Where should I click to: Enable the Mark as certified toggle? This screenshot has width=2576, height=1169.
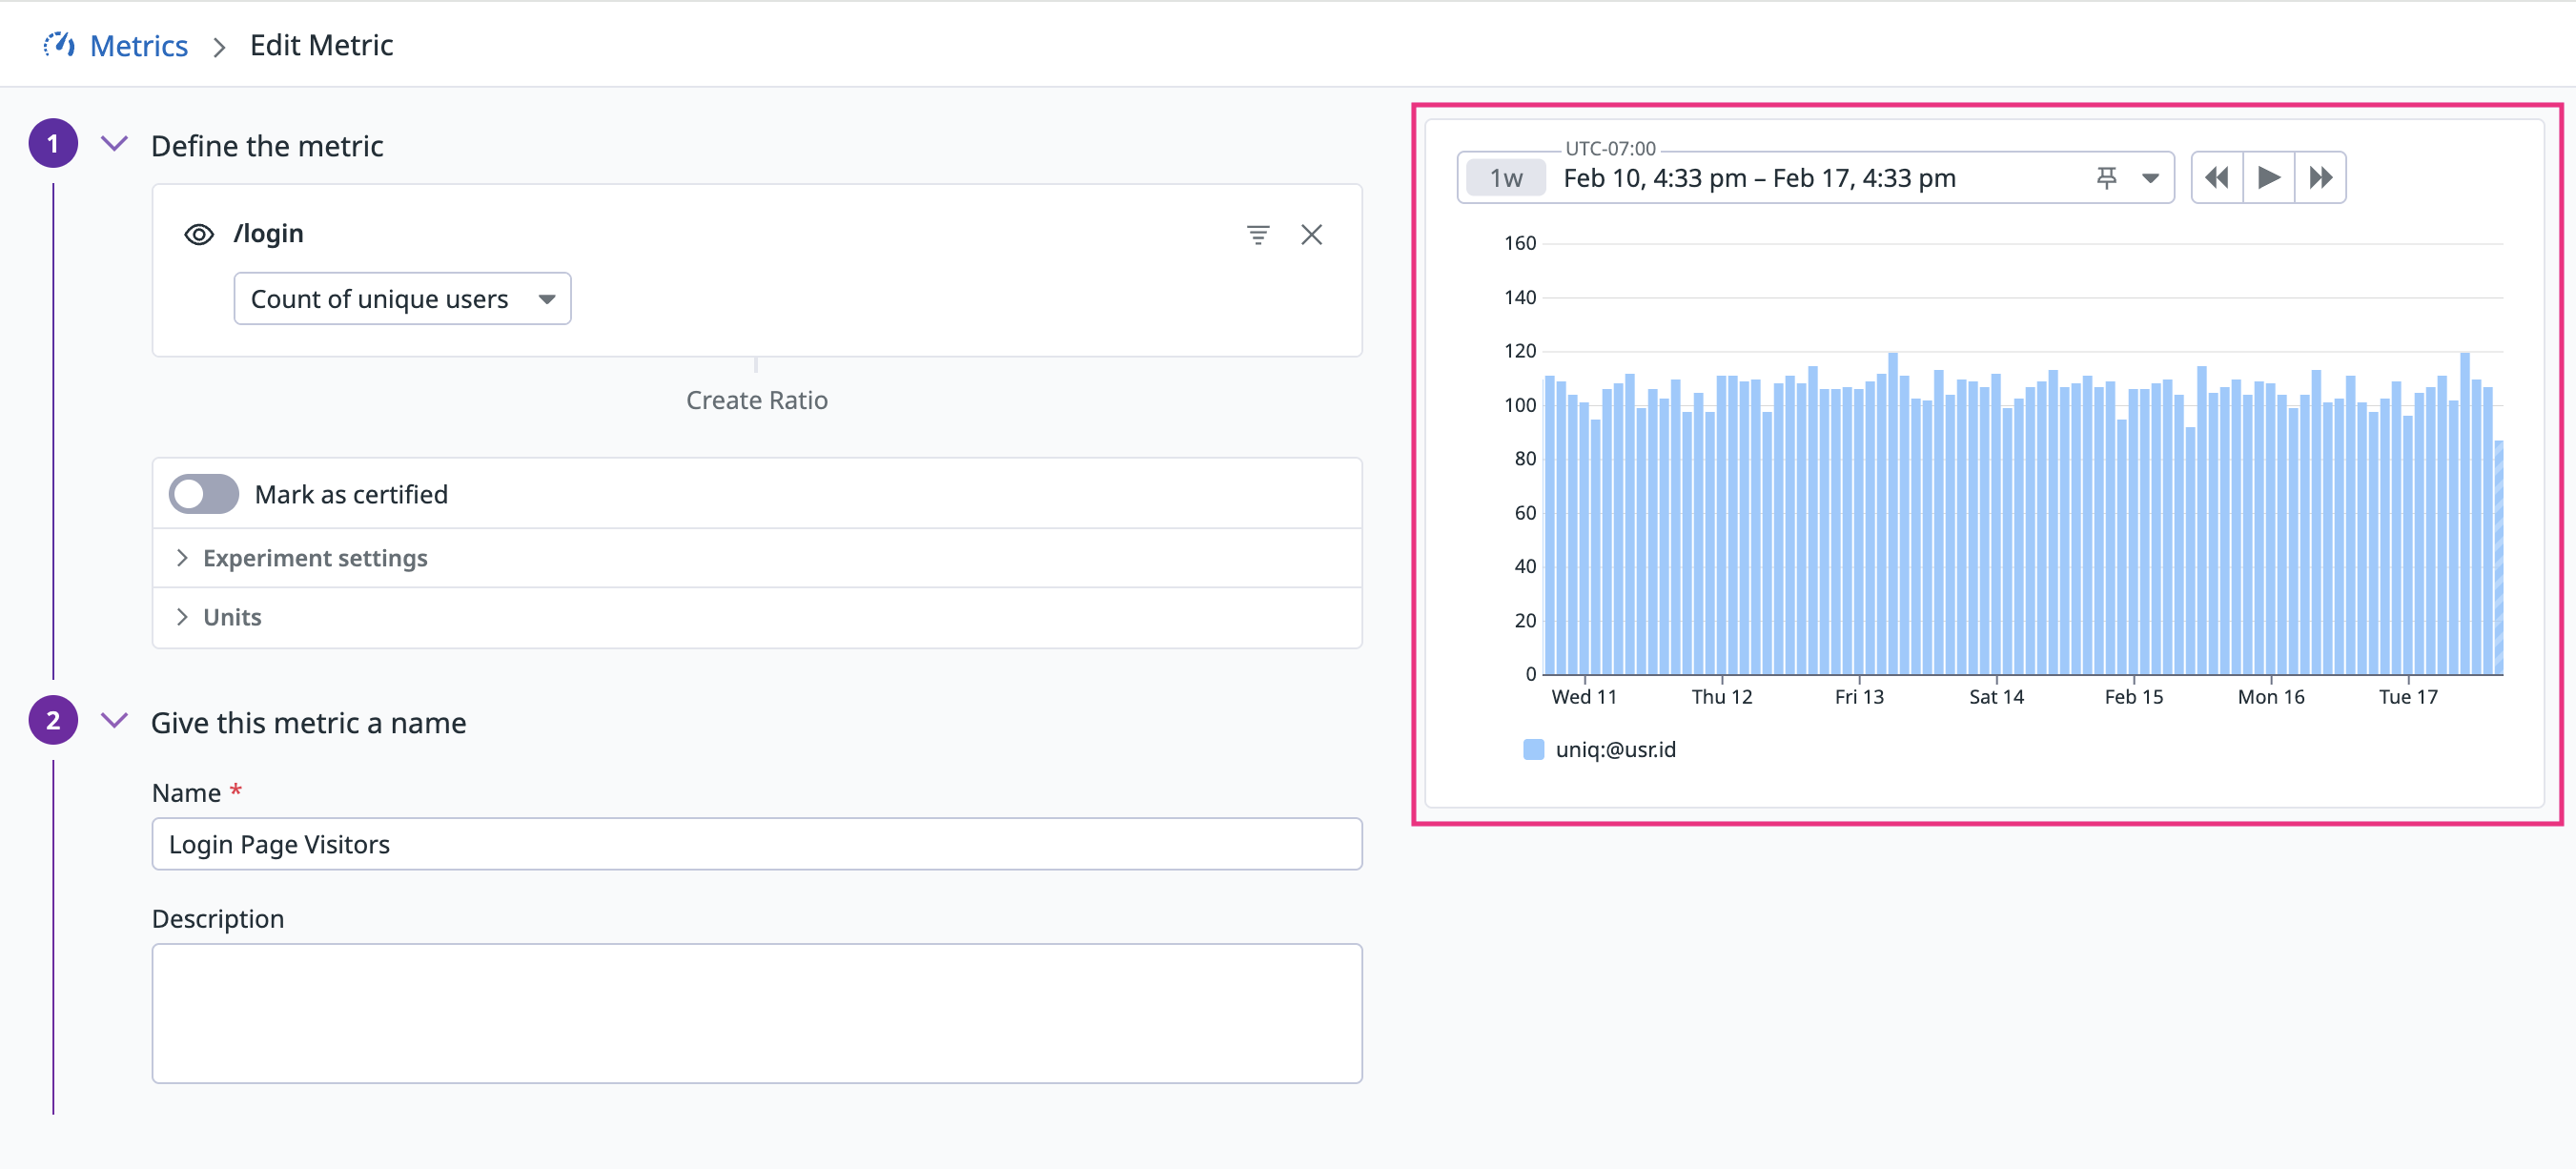pyautogui.click(x=204, y=494)
